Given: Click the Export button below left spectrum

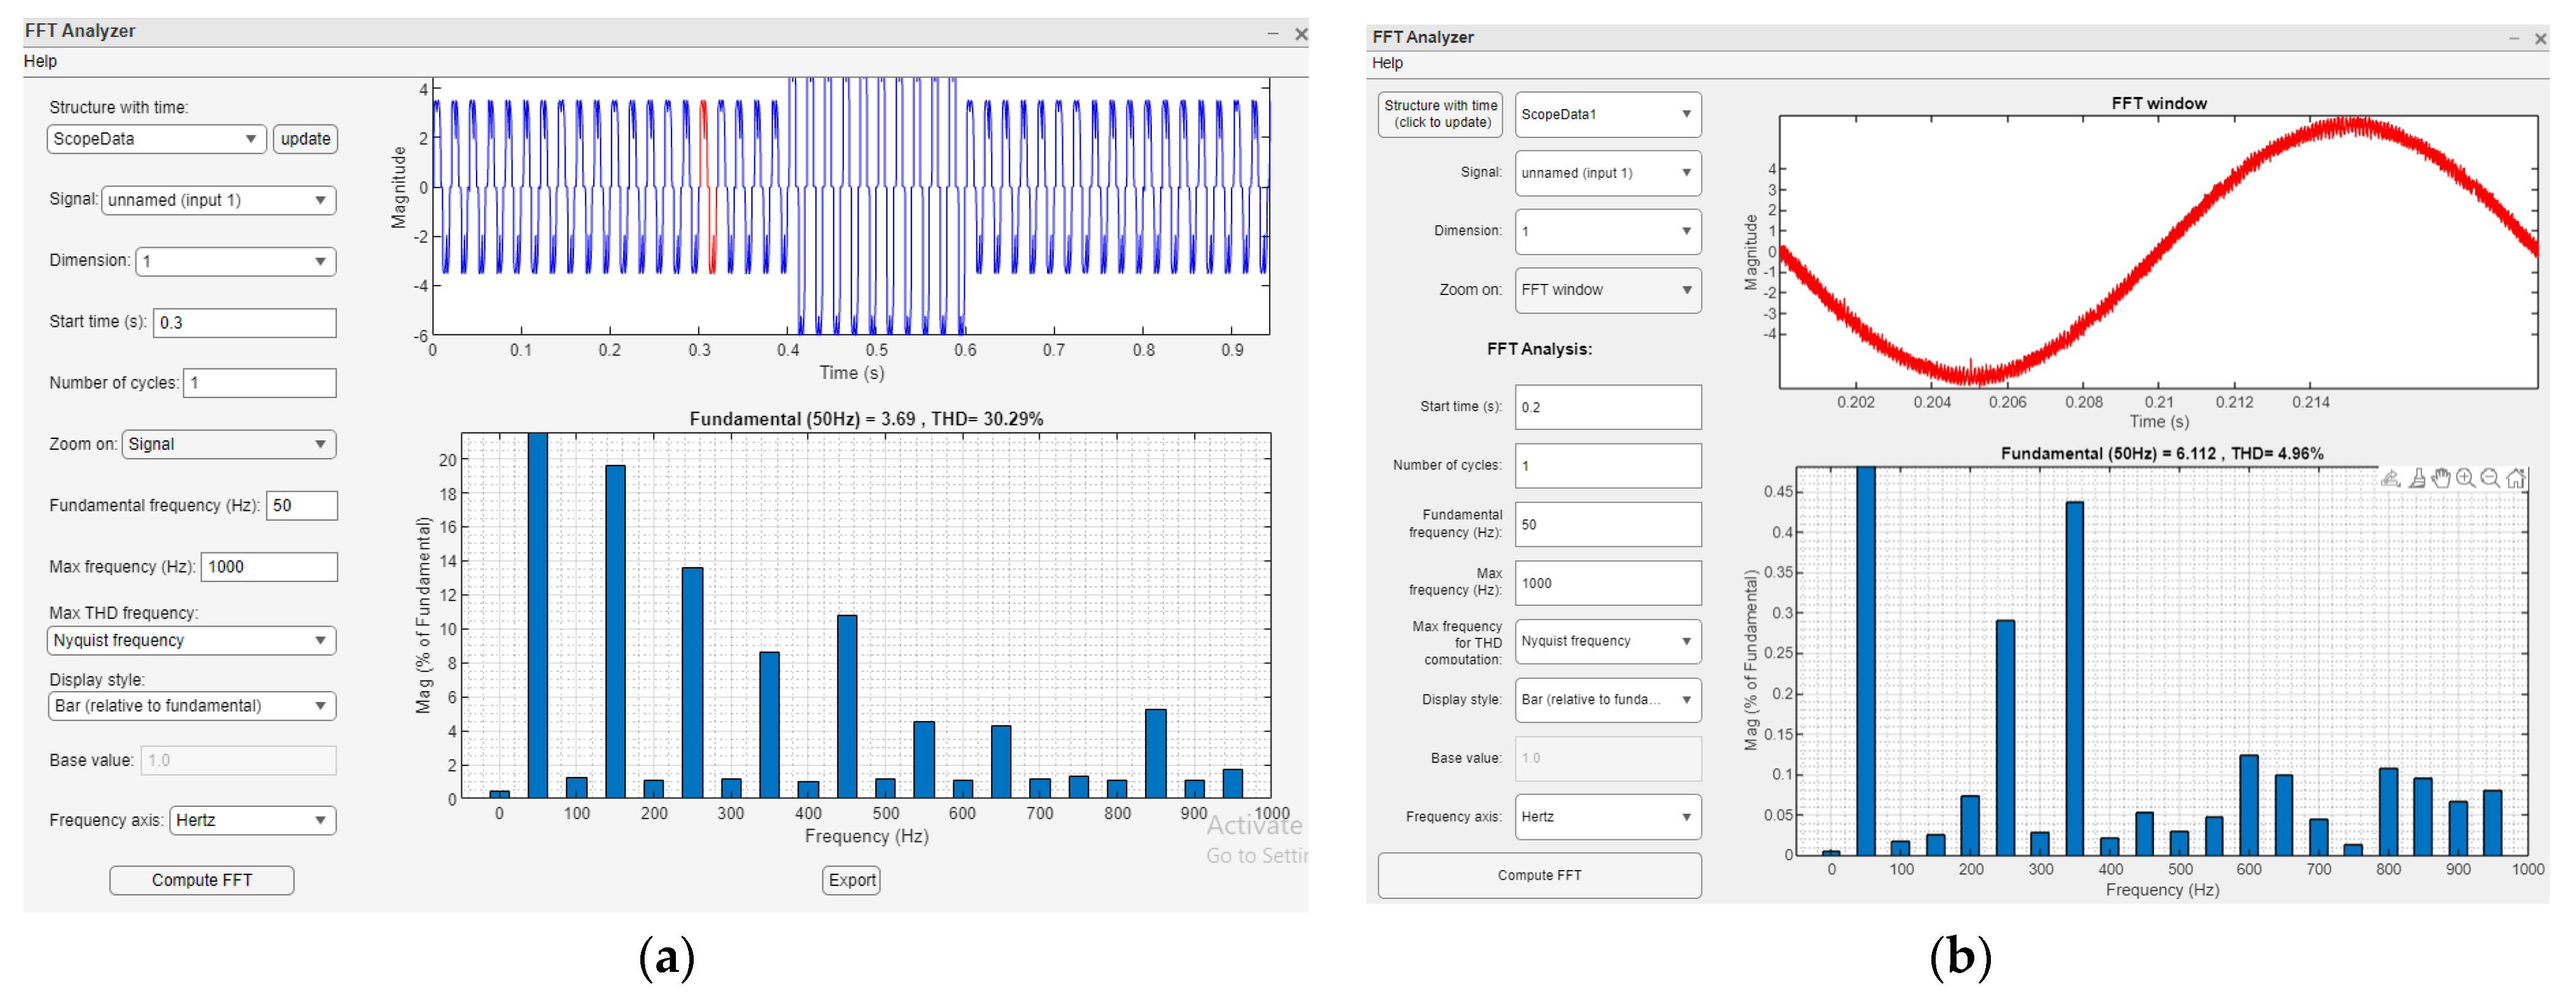Looking at the screenshot, I should 851,880.
